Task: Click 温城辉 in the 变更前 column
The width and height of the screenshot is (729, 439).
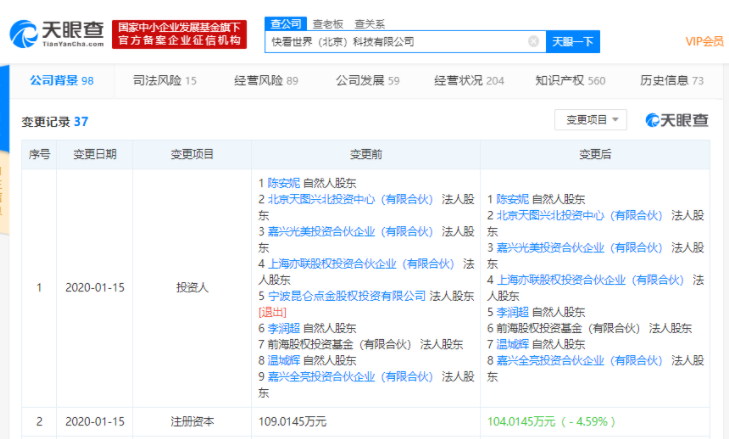Action: (284, 360)
